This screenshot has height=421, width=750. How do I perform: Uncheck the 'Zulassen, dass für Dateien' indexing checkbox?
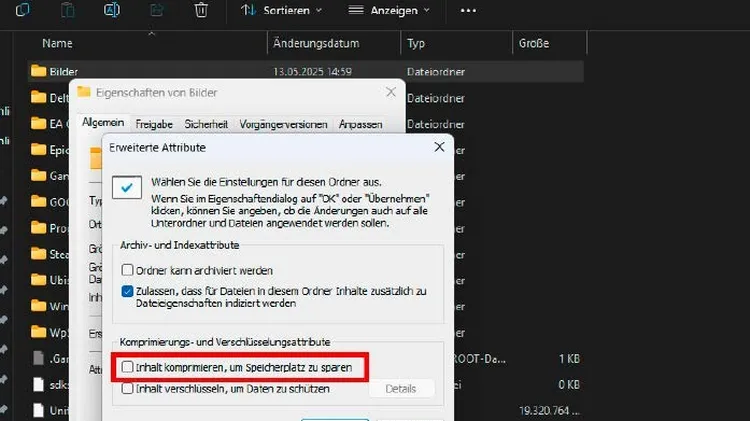(127, 291)
